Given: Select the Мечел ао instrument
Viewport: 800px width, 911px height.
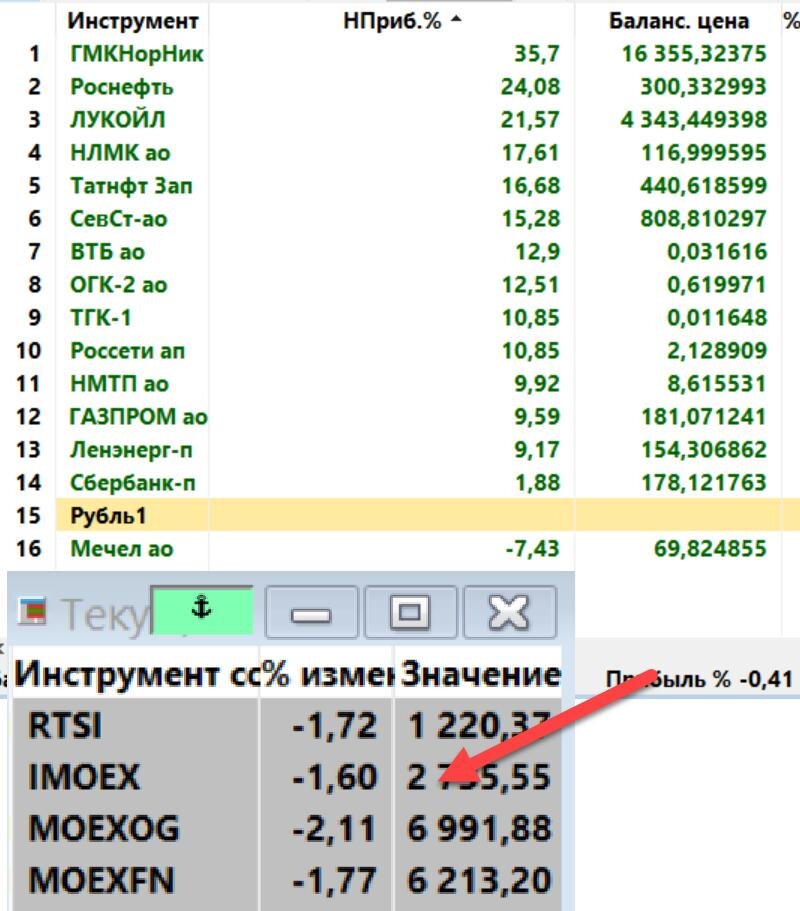Looking at the screenshot, I should pyautogui.click(x=121, y=548).
